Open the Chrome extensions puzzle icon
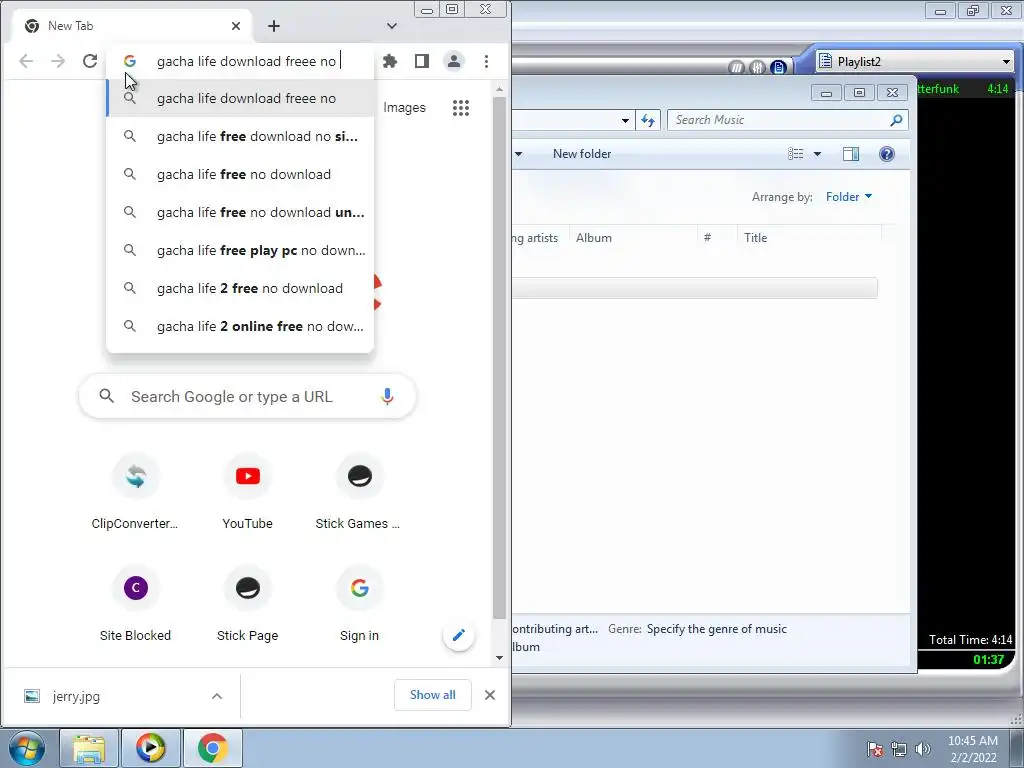Screen dimensions: 1024x768 pos(390,61)
